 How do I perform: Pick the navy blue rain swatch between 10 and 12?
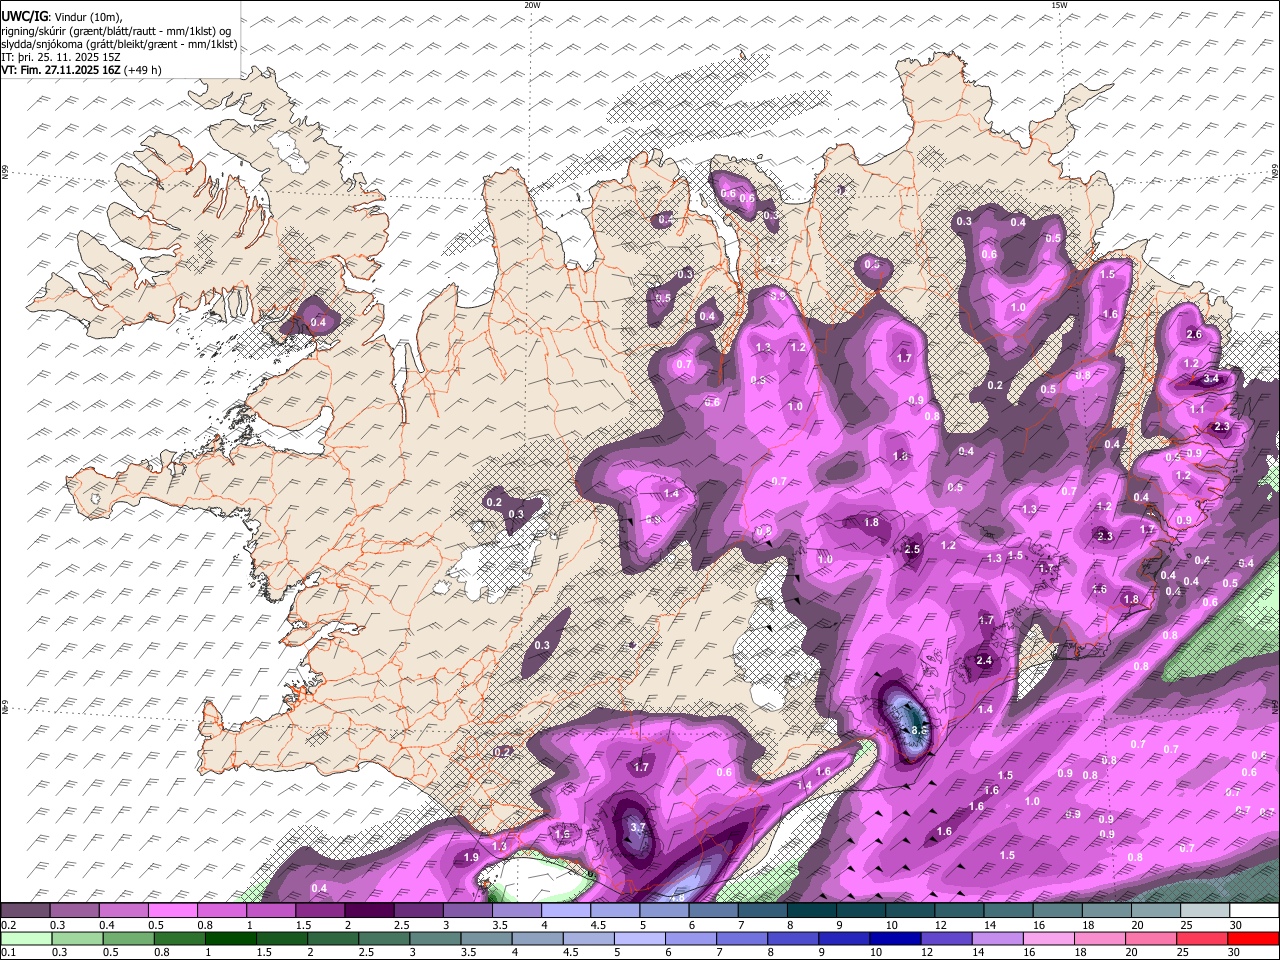coord(895,938)
